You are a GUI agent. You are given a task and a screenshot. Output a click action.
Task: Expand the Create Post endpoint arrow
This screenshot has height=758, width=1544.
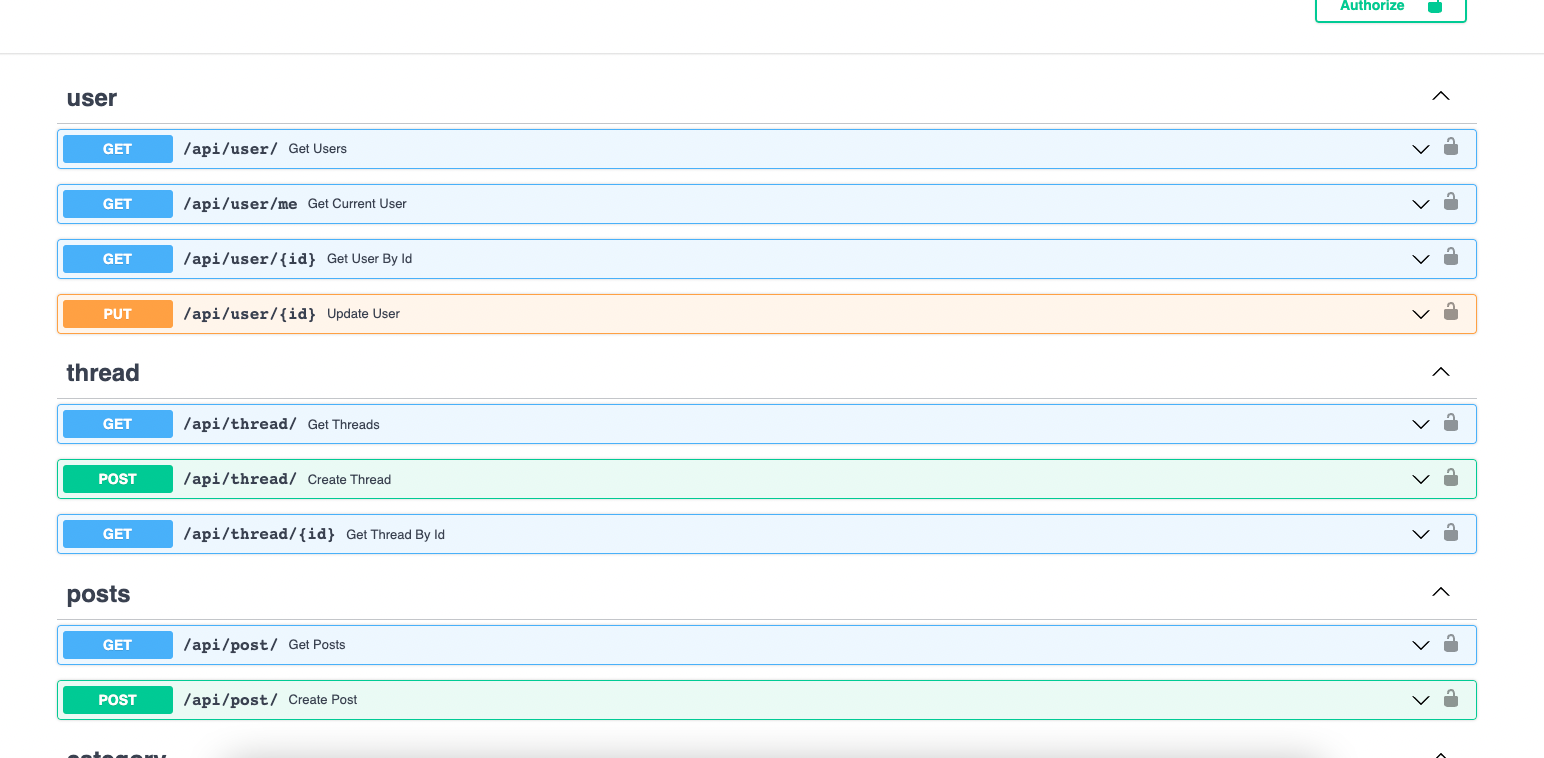1420,700
